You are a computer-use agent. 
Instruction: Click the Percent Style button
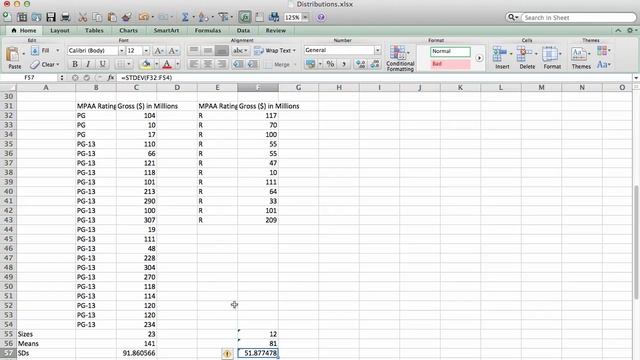pos(330,64)
